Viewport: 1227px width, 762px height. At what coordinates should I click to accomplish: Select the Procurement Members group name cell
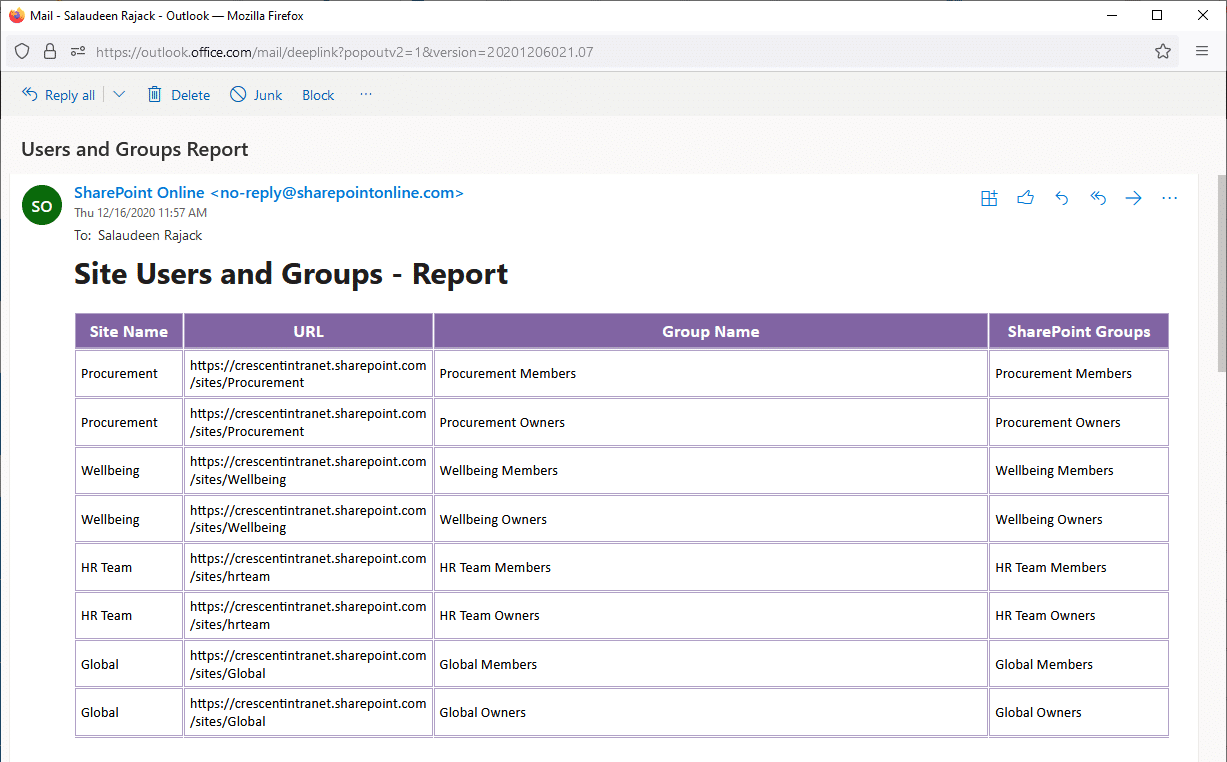point(711,373)
